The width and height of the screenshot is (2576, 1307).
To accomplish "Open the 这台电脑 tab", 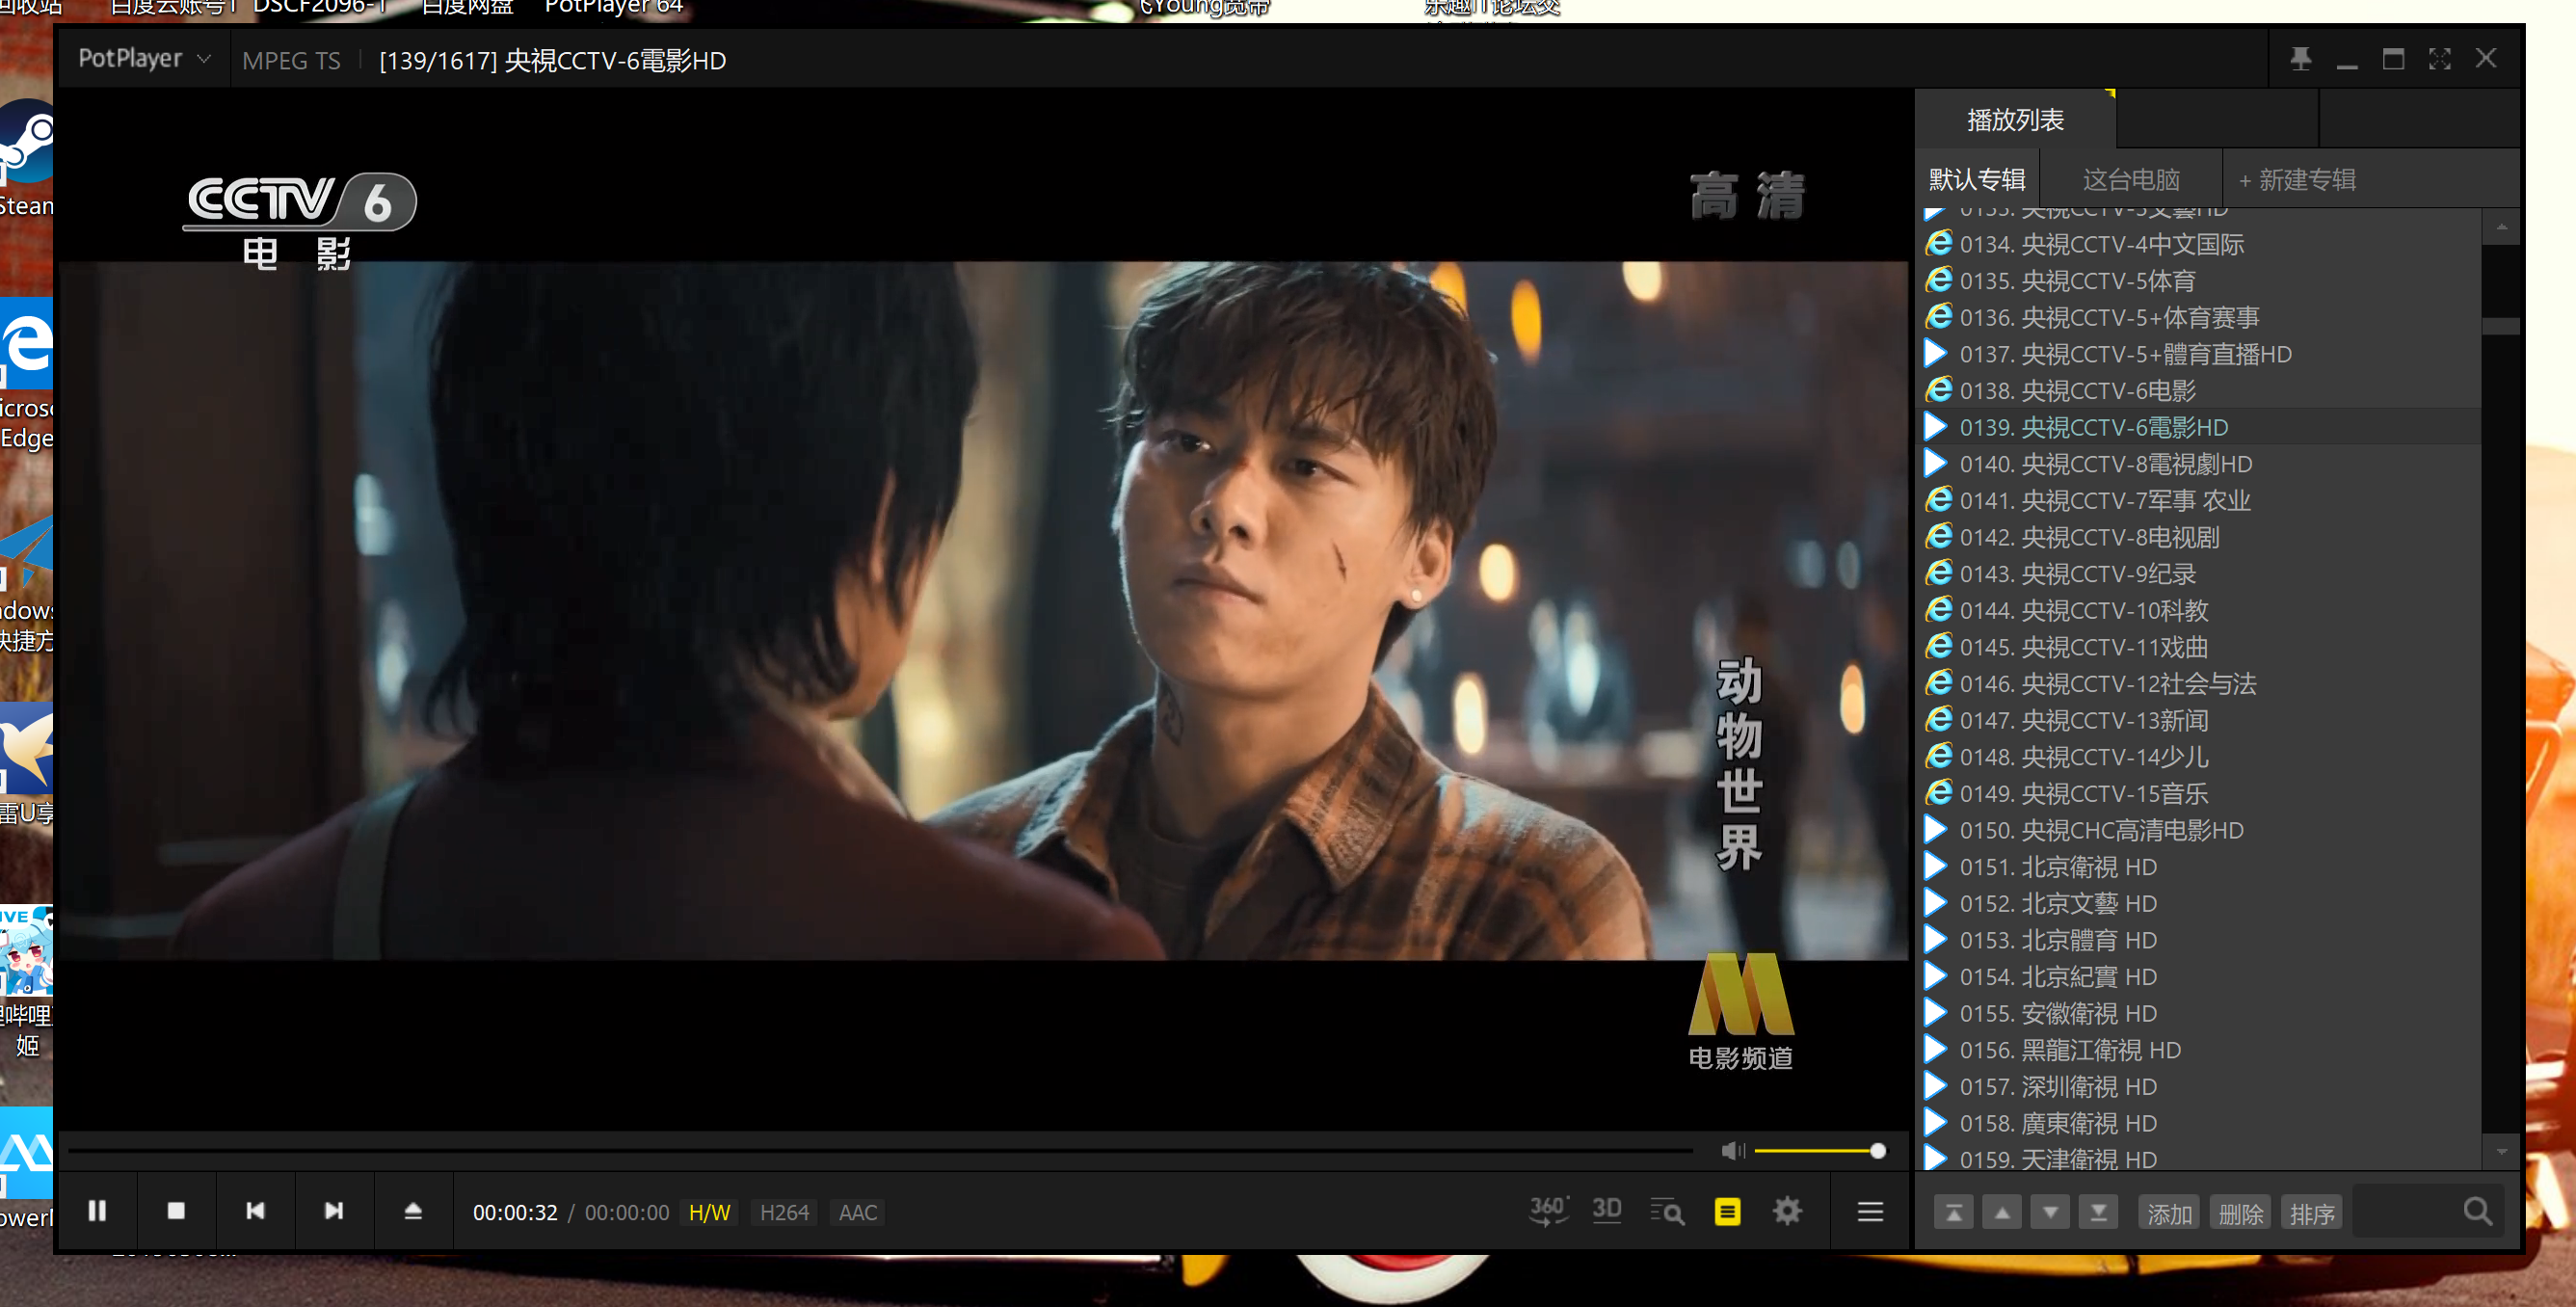I will (x=2131, y=180).
